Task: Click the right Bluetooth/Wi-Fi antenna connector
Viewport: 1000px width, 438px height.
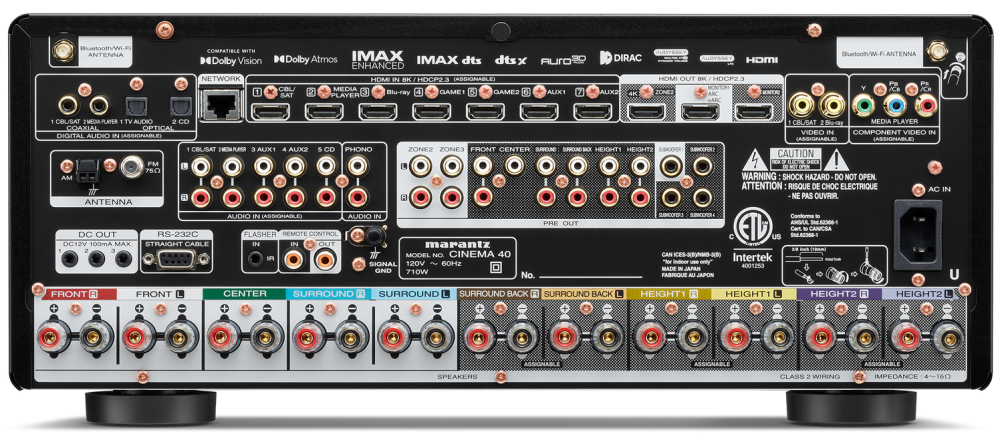Action: (937, 50)
